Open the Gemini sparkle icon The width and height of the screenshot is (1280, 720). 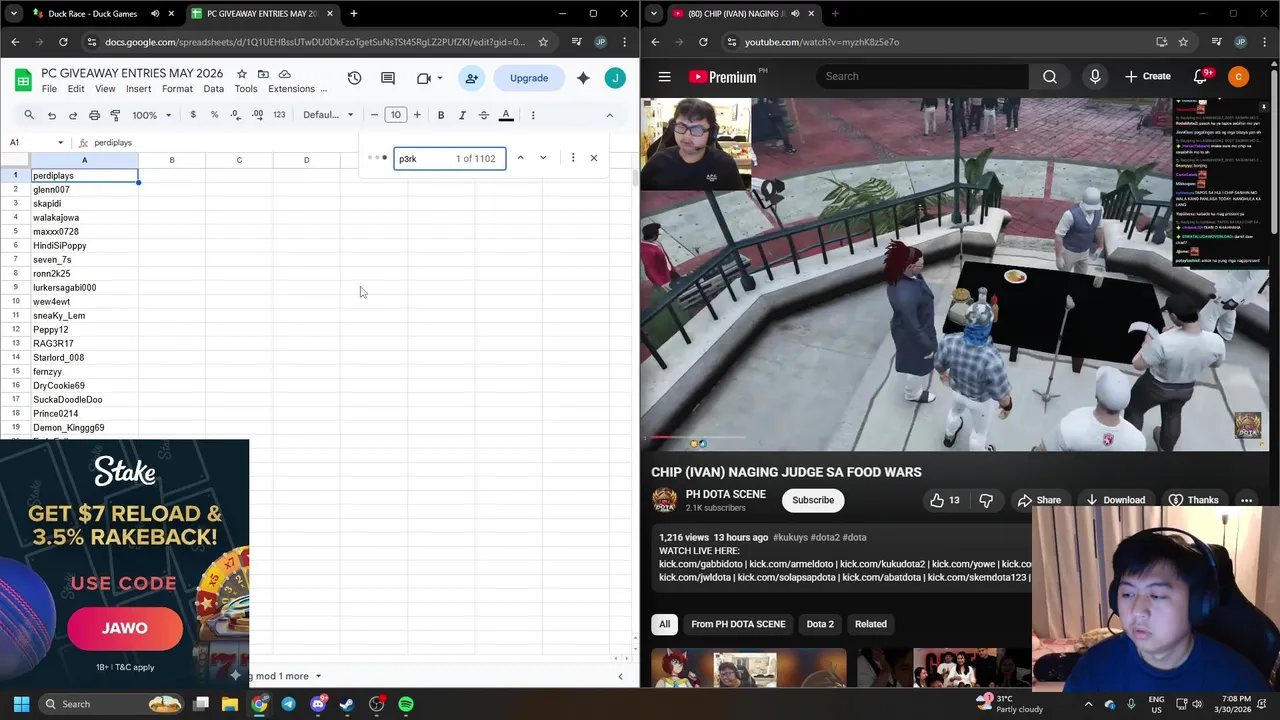pyautogui.click(x=583, y=78)
